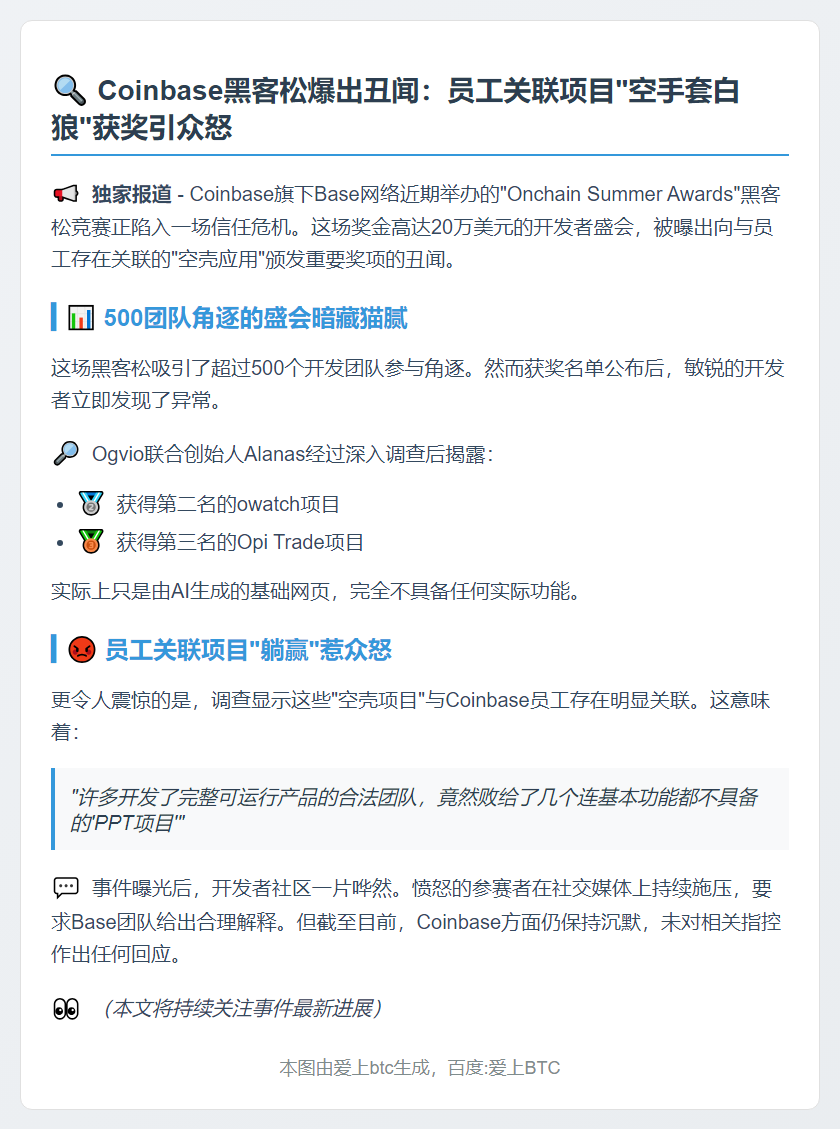Click the eyes emoji near the closing note
This screenshot has width=840, height=1129.
pyautogui.click(x=66, y=1009)
